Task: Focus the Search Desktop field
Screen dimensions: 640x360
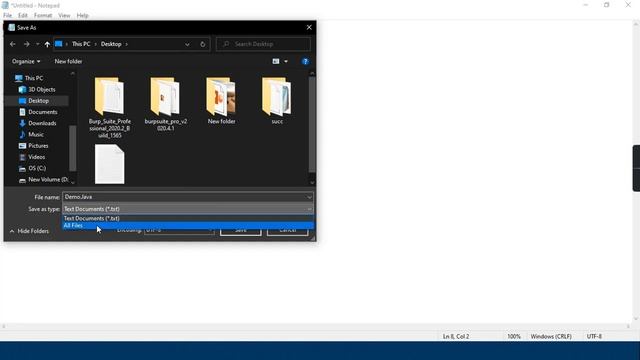Action: [263, 44]
